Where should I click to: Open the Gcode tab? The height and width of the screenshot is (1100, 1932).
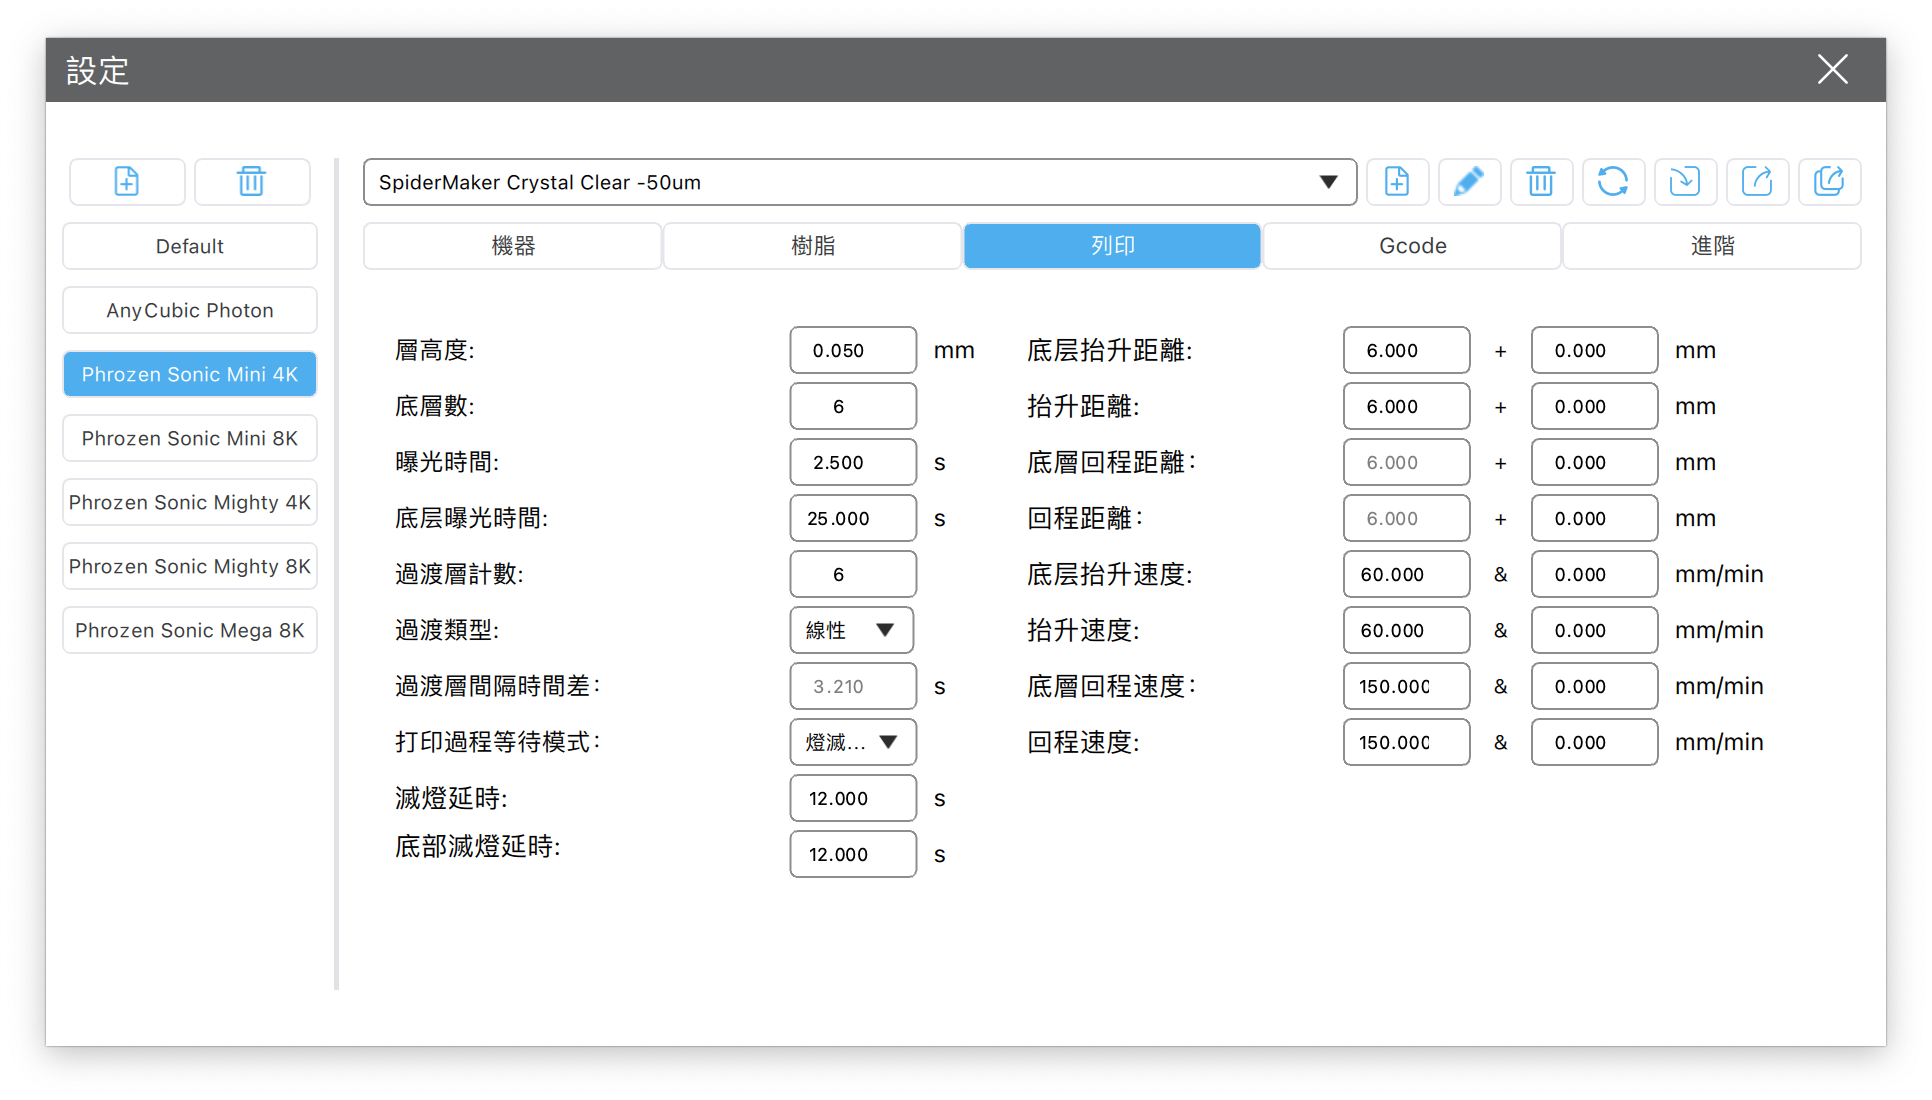click(x=1412, y=246)
